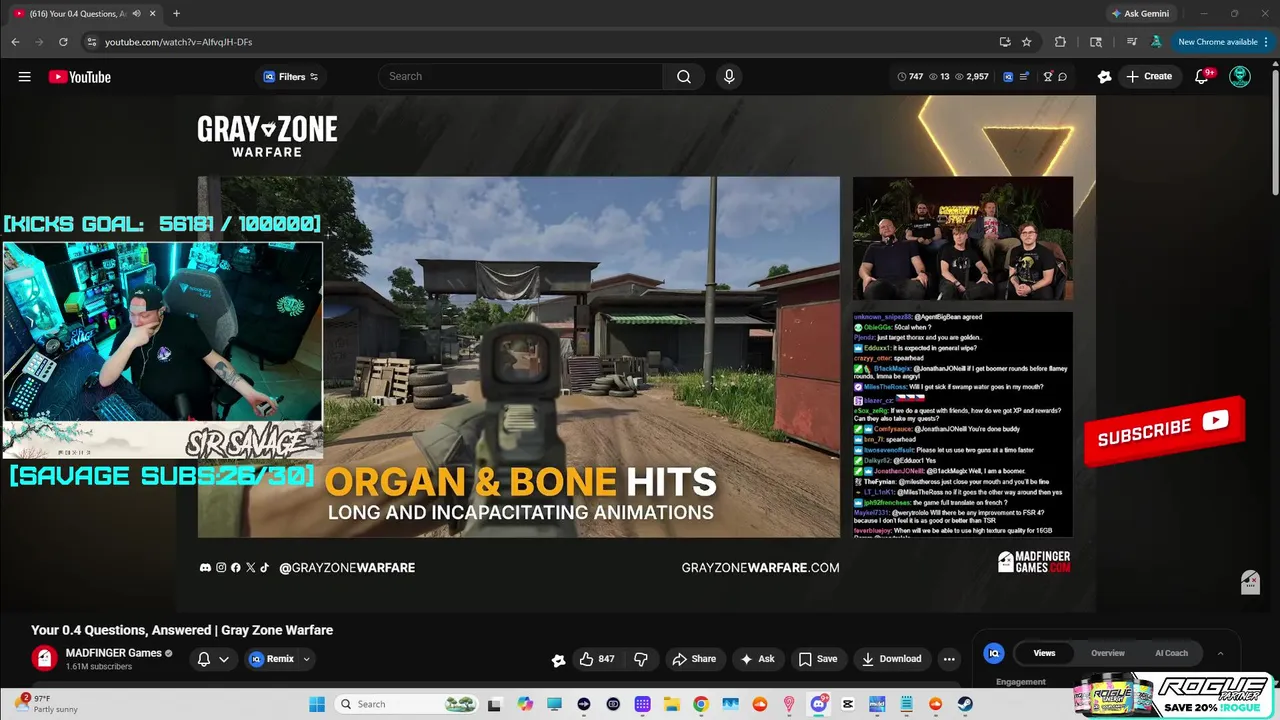Save video to playlist
The image size is (1280, 720).
click(817, 659)
